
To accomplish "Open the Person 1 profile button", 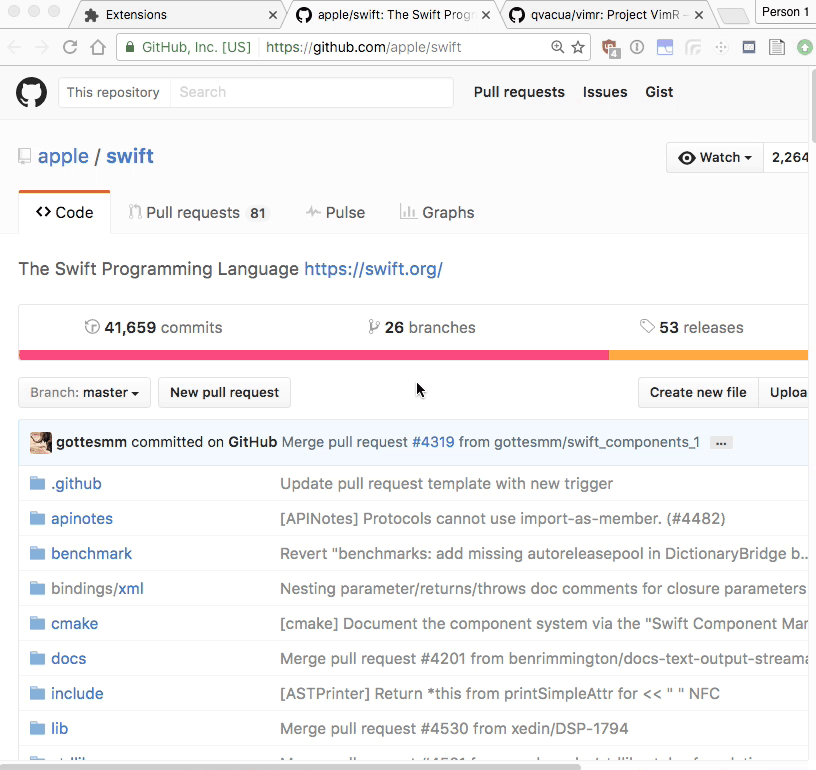I will pyautogui.click(x=785, y=12).
